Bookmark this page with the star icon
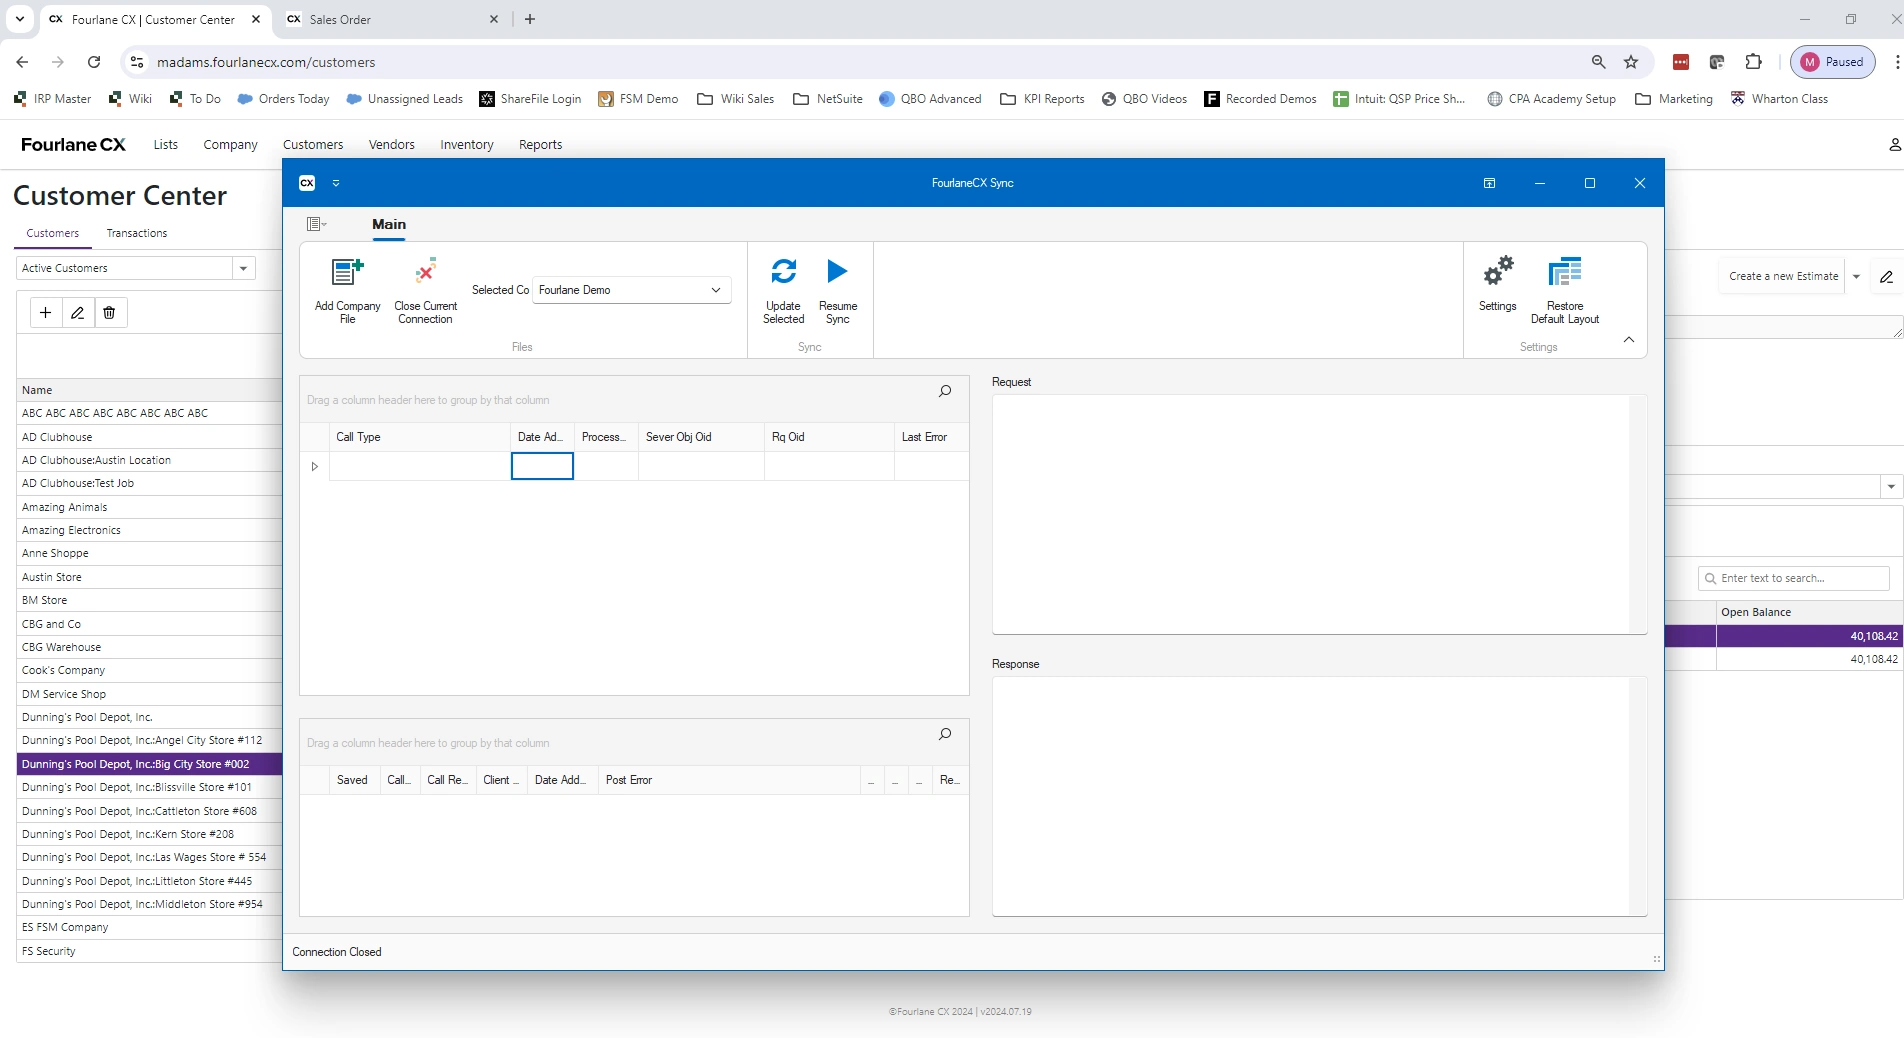1904x1038 pixels. point(1631,62)
